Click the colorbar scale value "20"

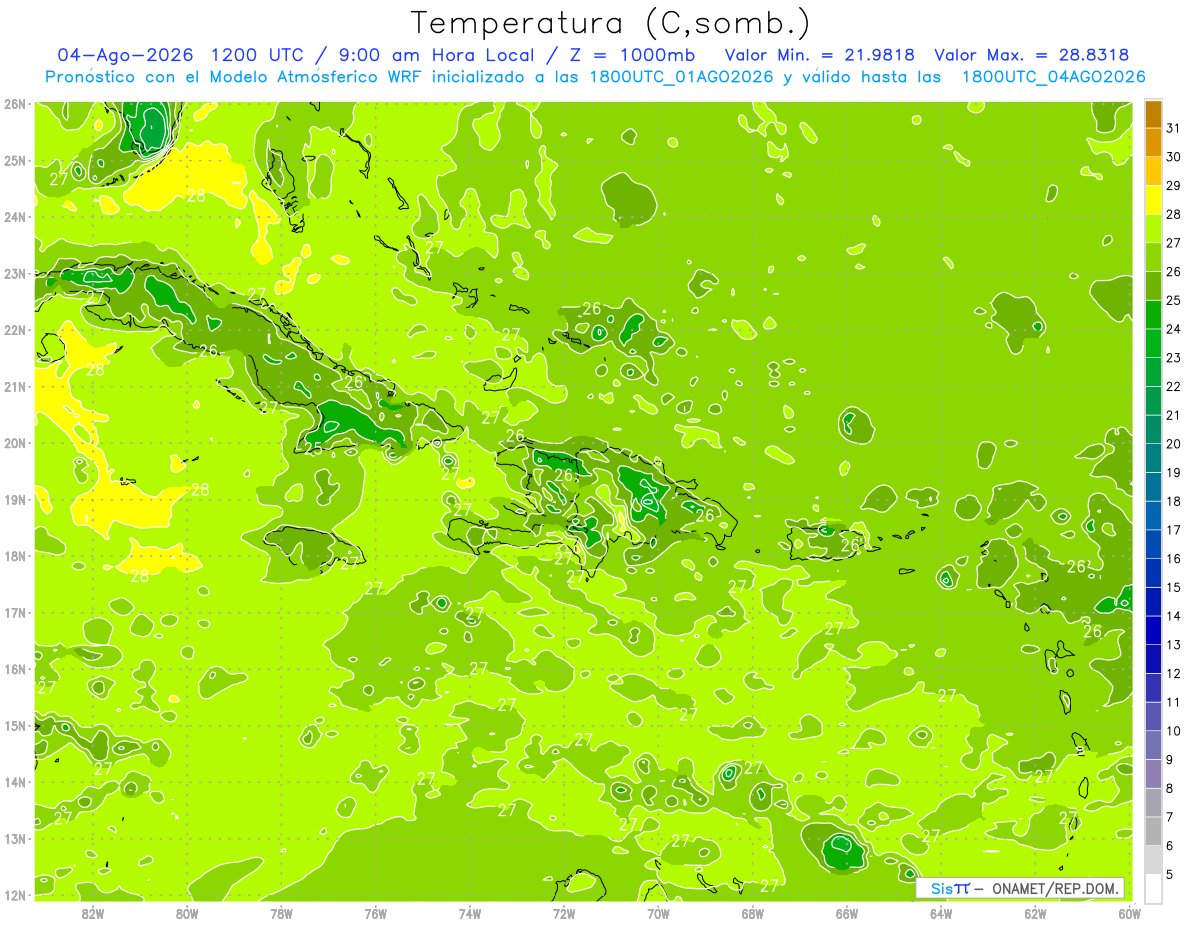[x=1174, y=444]
